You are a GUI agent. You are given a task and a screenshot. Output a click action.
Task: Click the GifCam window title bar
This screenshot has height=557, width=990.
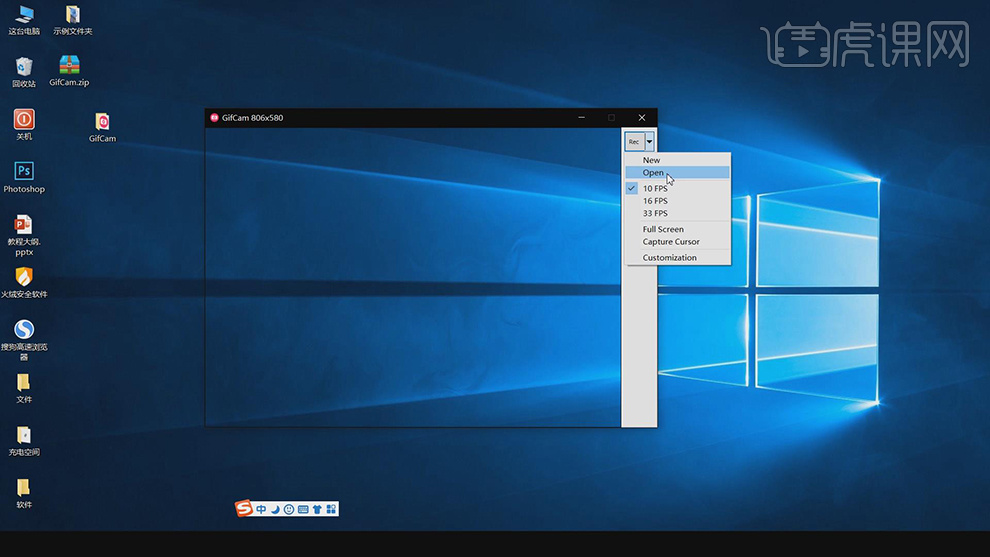pyautogui.click(x=400, y=118)
